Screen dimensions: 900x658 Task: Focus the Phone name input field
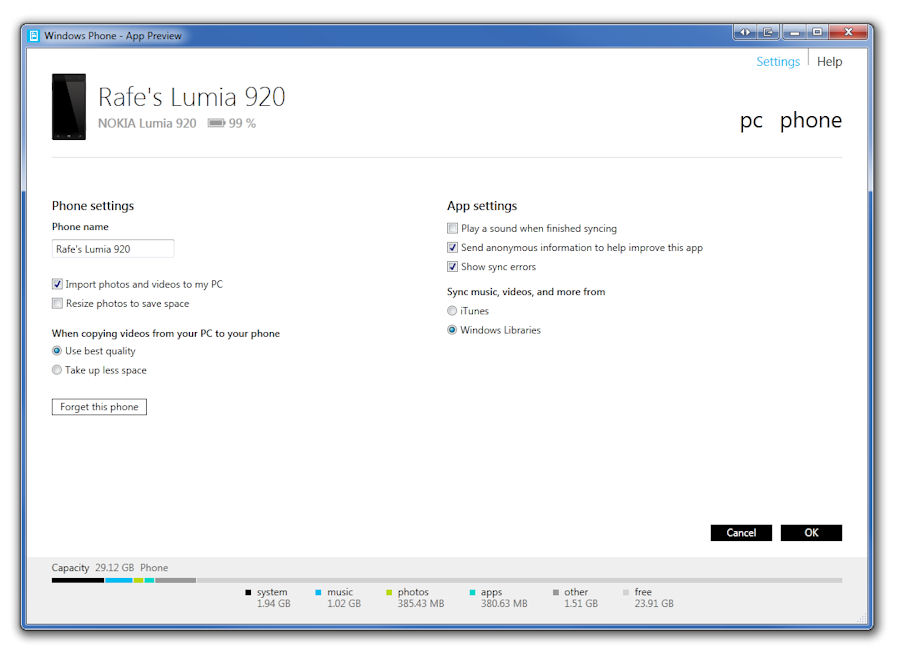113,249
